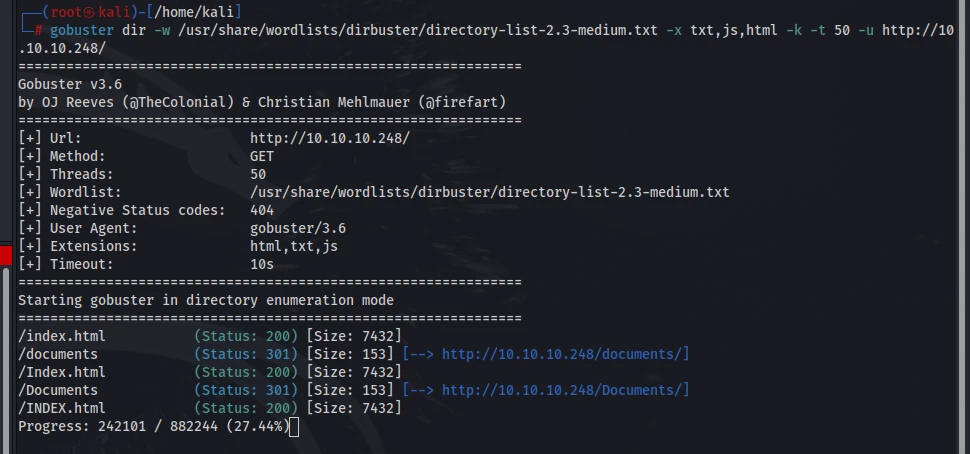Screen dimensions: 970x454
Task: Click the arrow before the lowercase documents URL
Action: point(421,354)
